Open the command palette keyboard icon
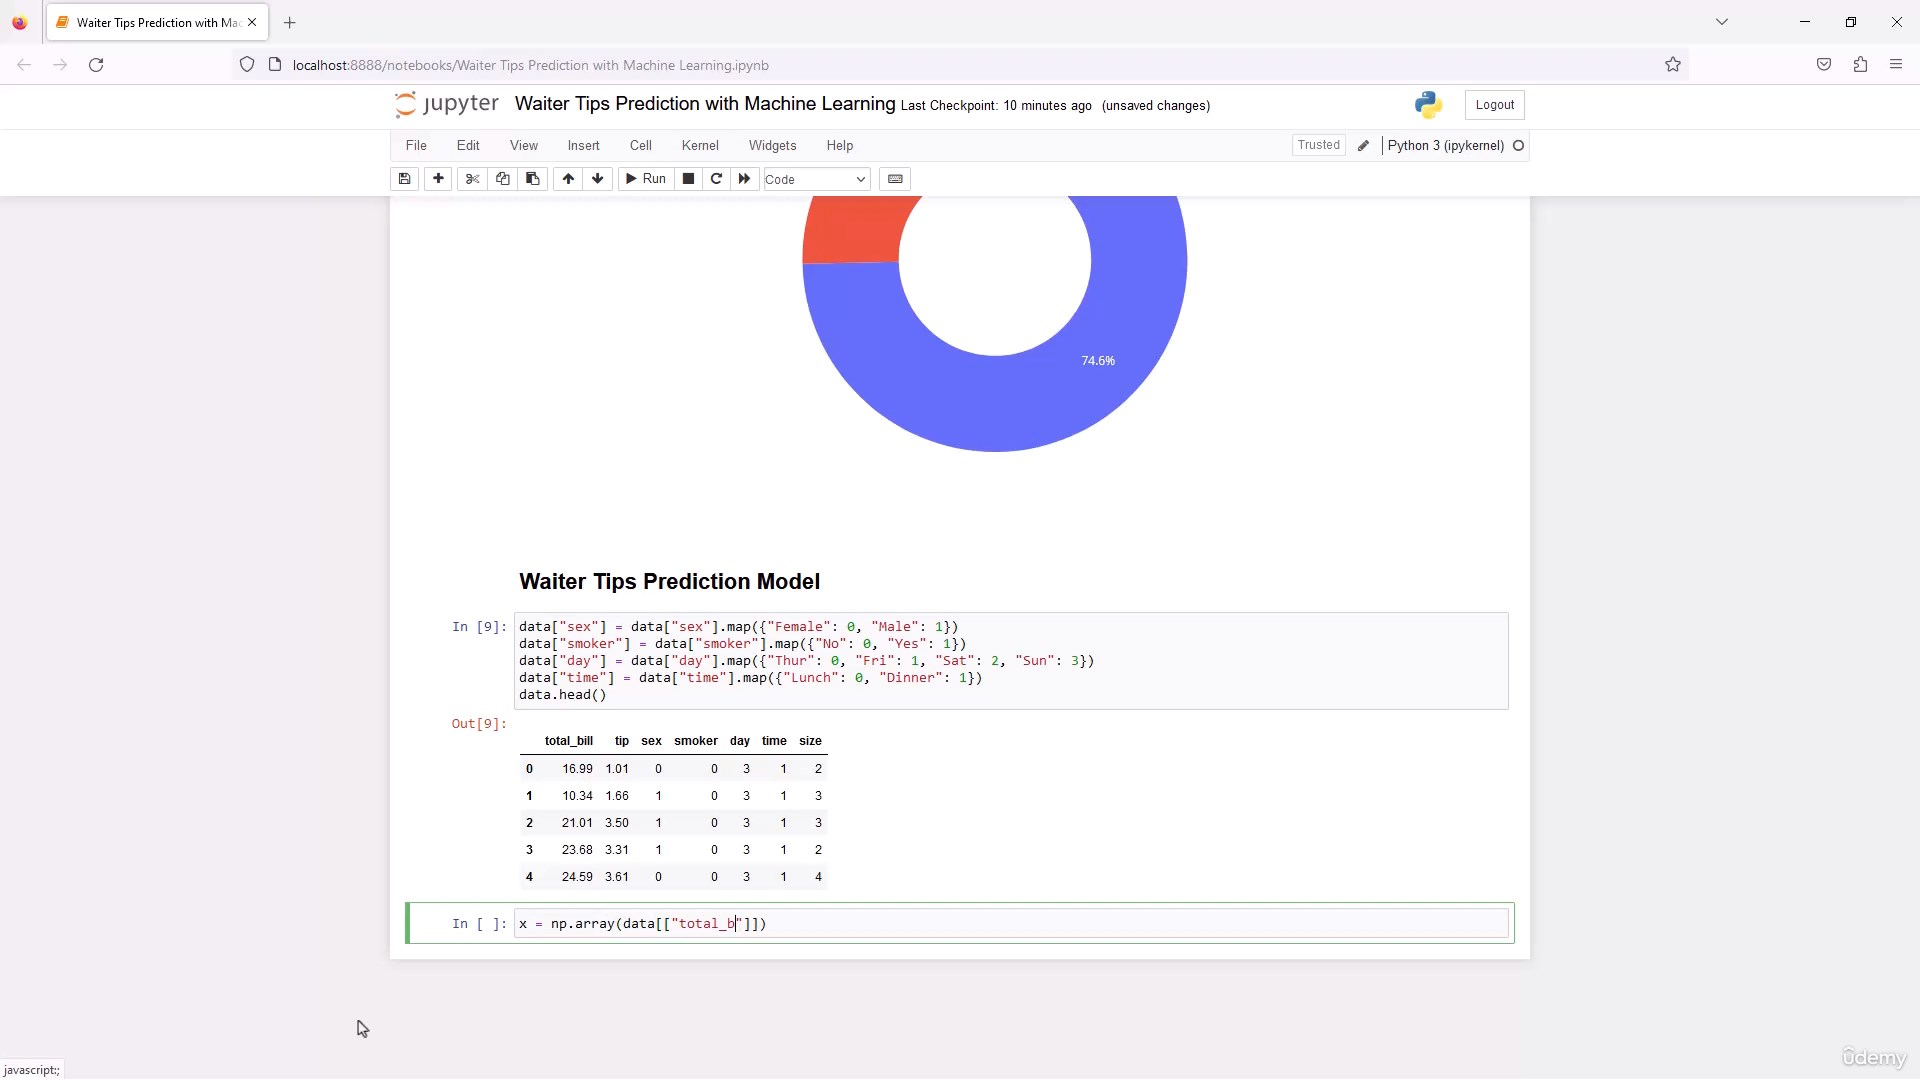Viewport: 1920px width, 1080px height. click(895, 179)
